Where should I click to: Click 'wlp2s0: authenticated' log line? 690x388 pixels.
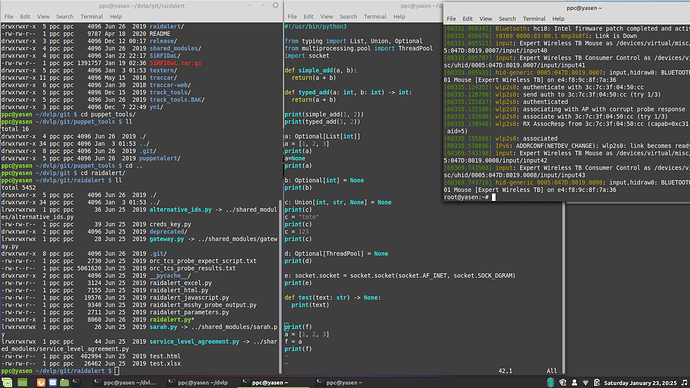click(532, 102)
